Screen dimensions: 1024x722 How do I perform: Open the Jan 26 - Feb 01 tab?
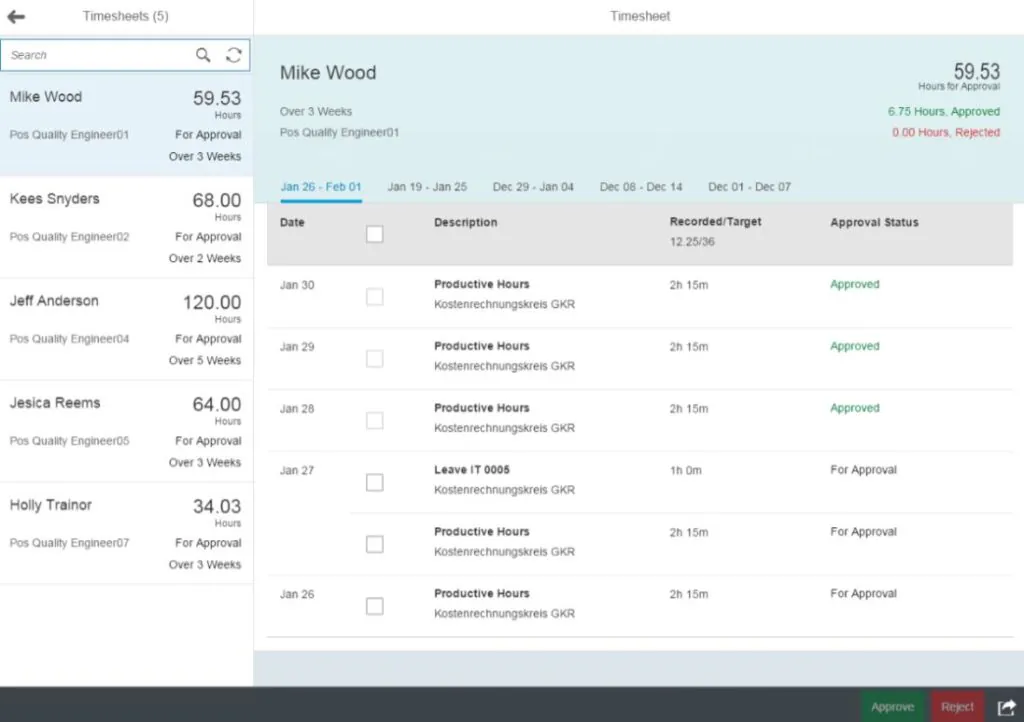click(x=321, y=187)
